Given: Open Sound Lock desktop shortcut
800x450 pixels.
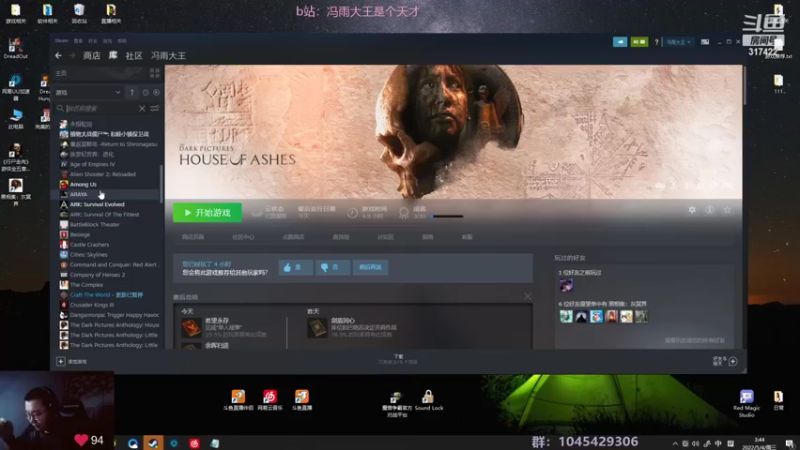Looking at the screenshot, I should 428,401.
